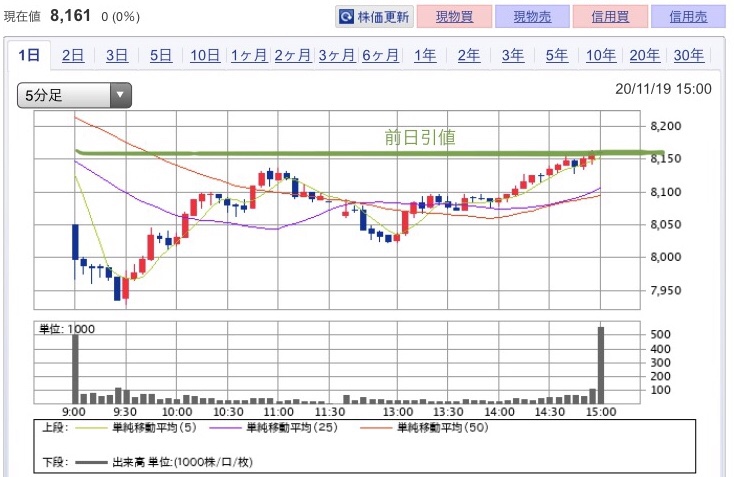Open the 信用買 order link
This screenshot has width=734, height=477.
click(x=610, y=17)
